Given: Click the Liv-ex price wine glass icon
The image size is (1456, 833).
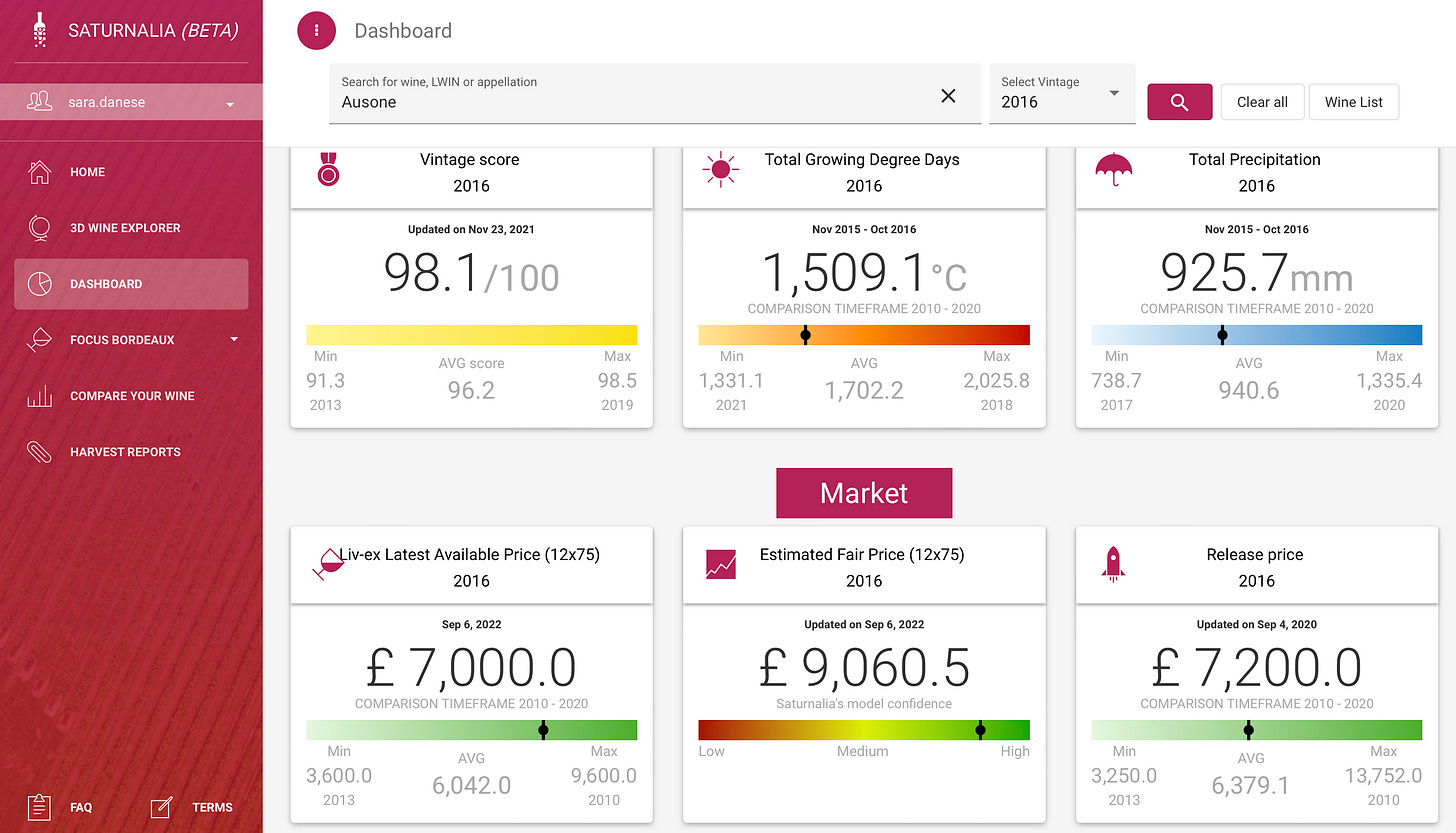Looking at the screenshot, I should 327,566.
